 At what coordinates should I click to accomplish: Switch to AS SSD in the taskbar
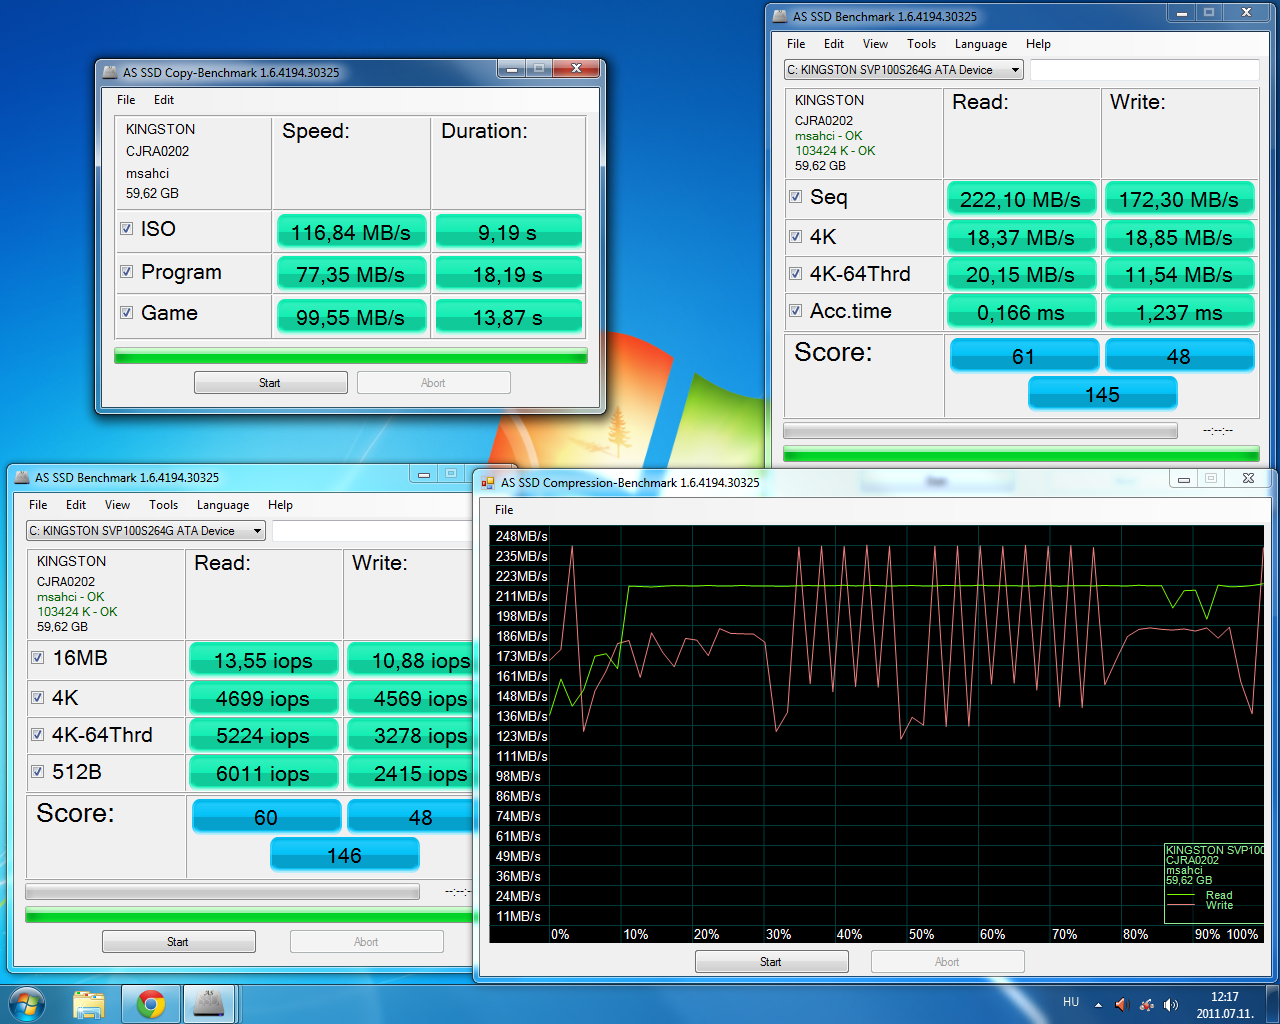click(x=208, y=1003)
